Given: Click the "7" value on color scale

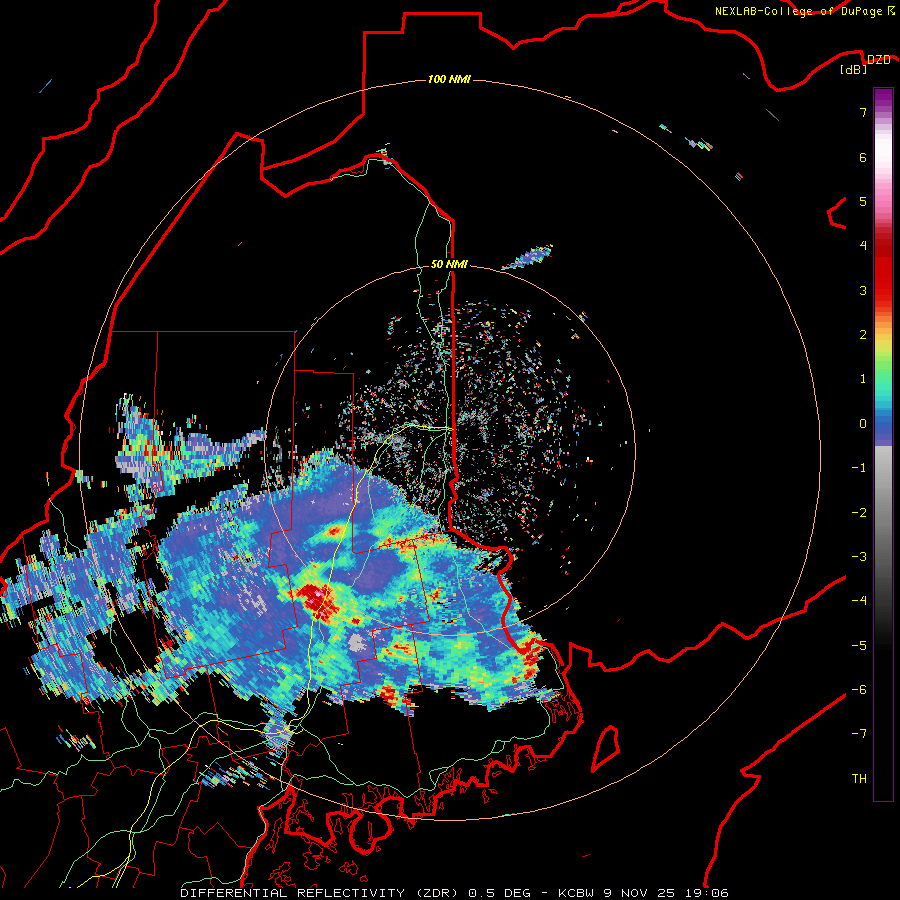Looking at the screenshot, I should [863, 112].
